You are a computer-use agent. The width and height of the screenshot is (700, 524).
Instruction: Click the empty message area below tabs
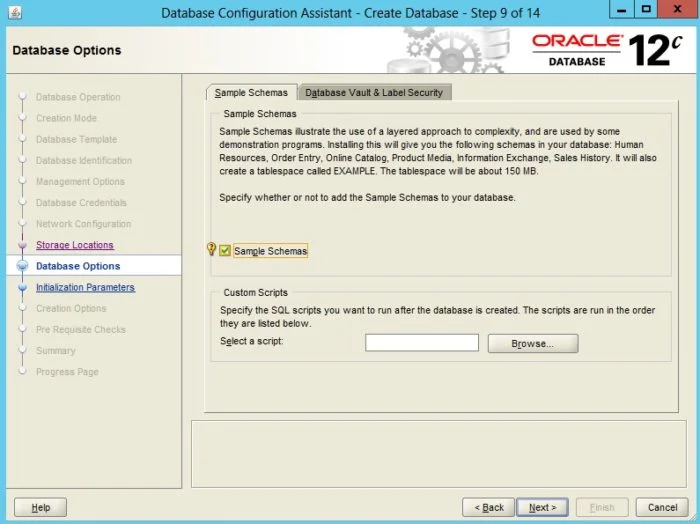pyautogui.click(x=438, y=454)
